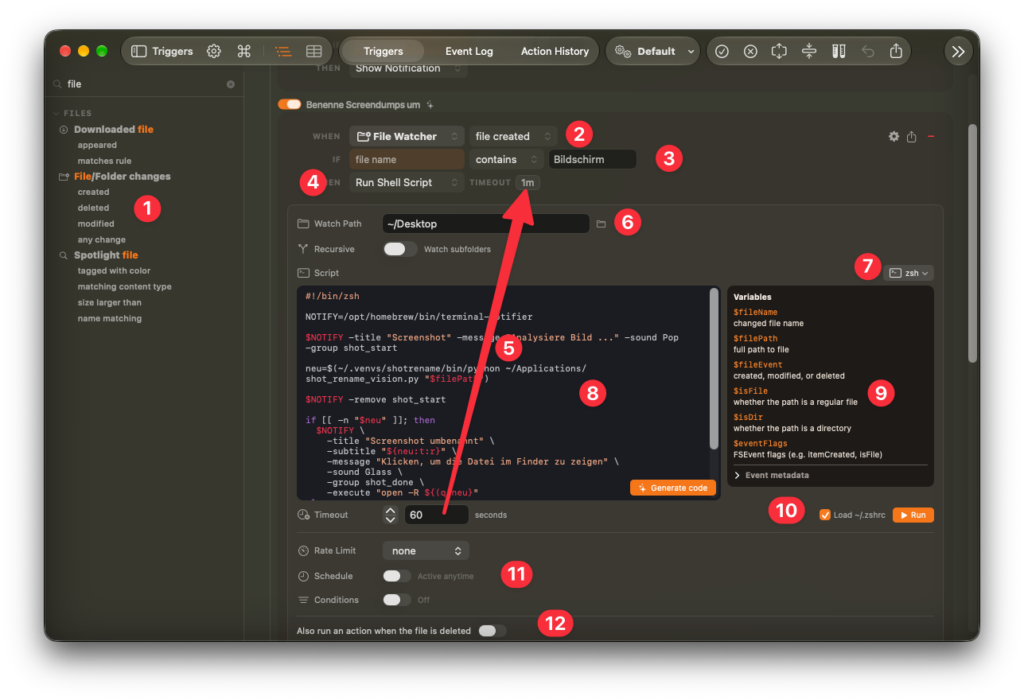Turn on the Schedule switch
Viewport: 1024px width, 700px height.
coord(396,576)
